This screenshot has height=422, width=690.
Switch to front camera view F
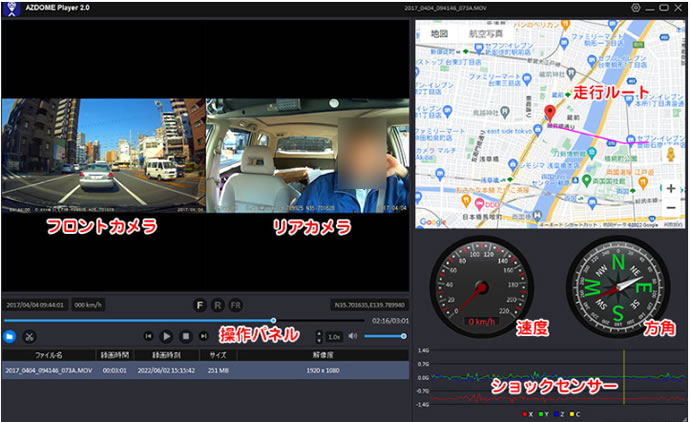click(x=198, y=304)
